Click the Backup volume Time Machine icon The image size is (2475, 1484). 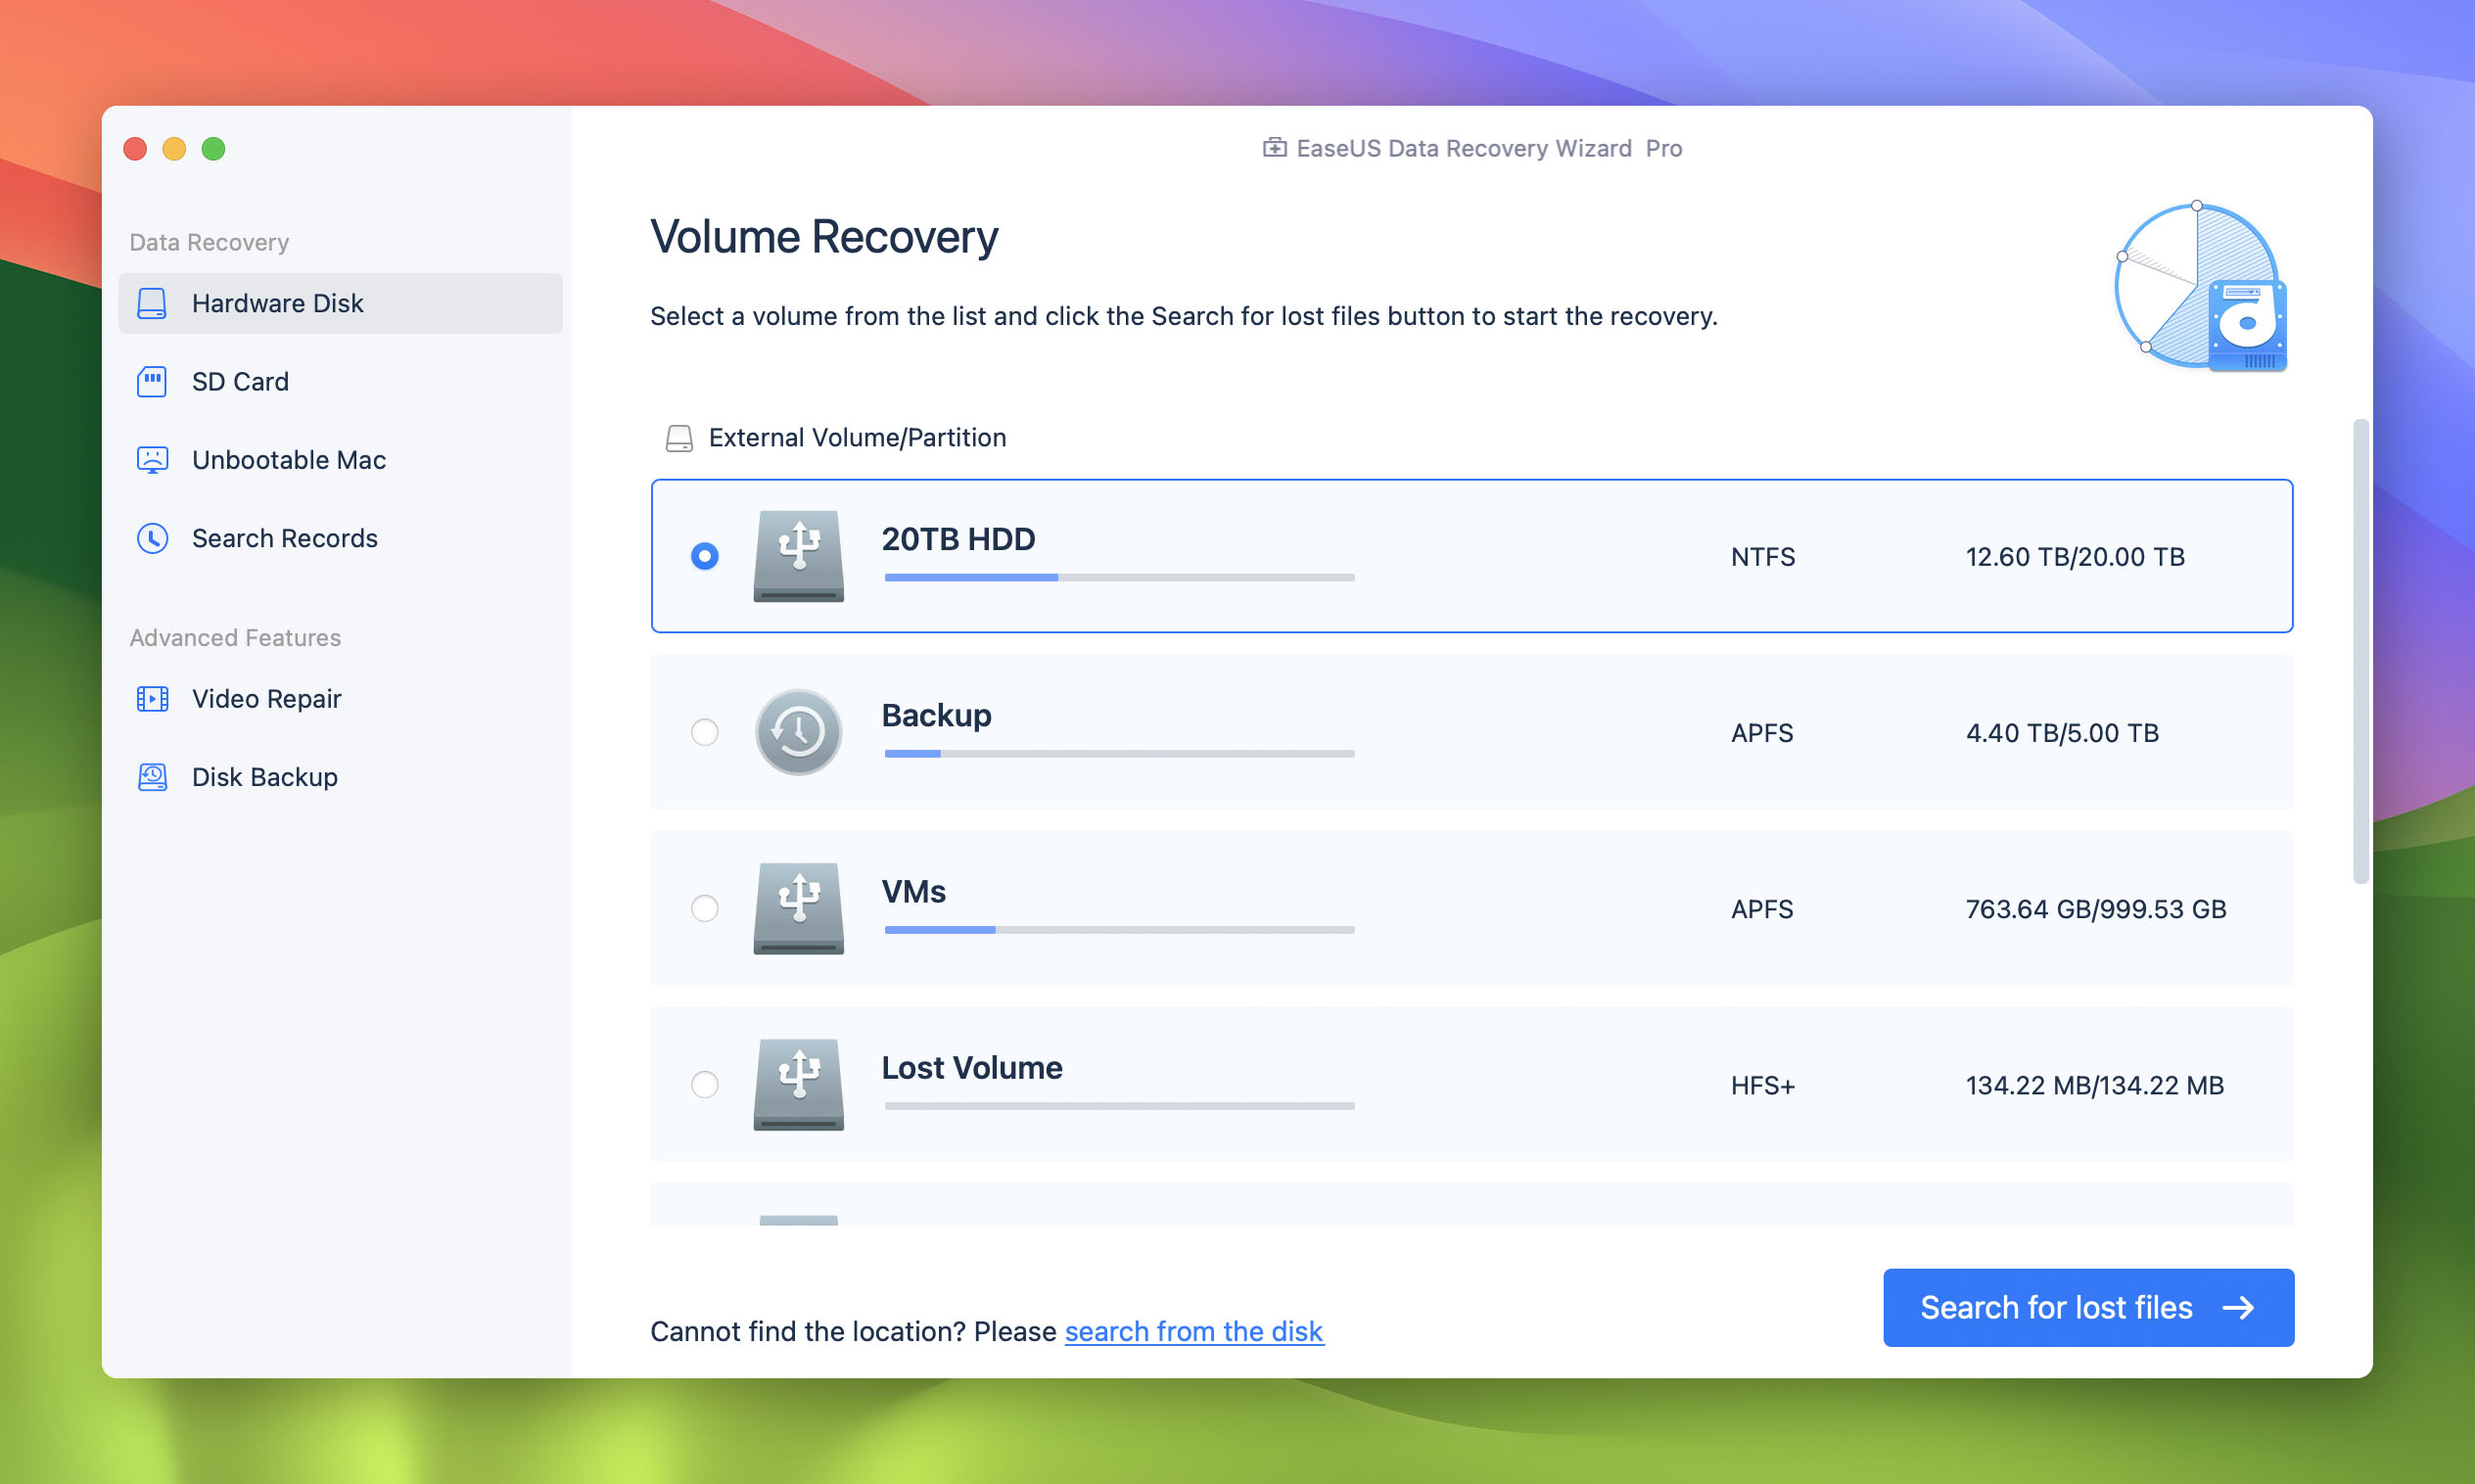(799, 731)
